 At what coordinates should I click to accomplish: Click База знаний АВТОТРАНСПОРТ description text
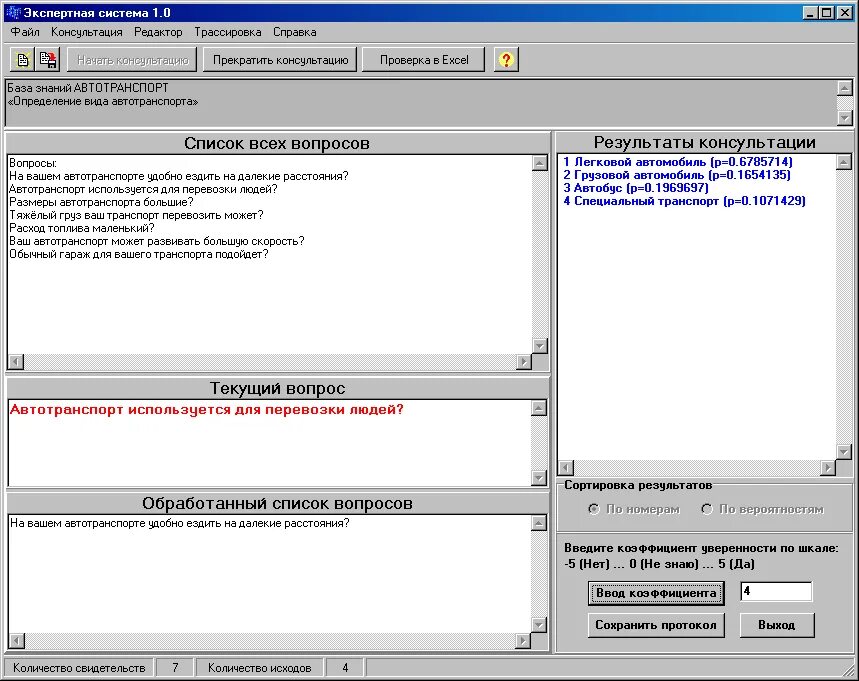point(88,88)
